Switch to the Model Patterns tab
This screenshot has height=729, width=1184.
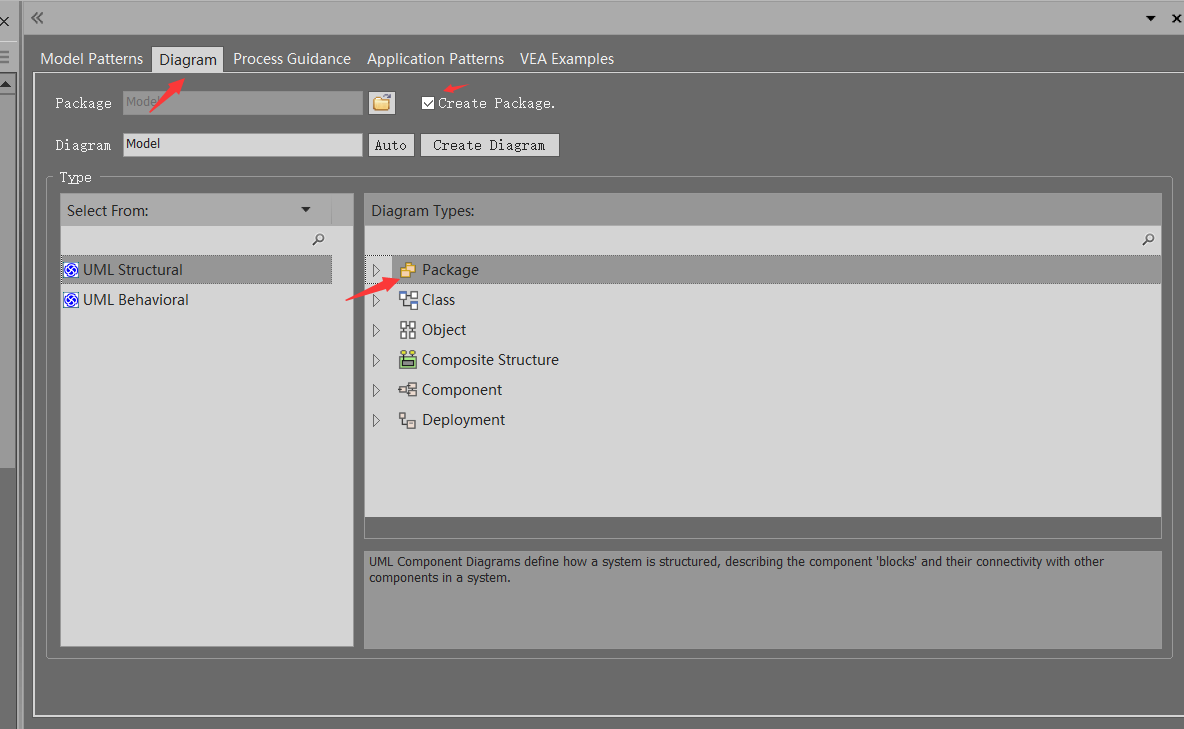(91, 58)
